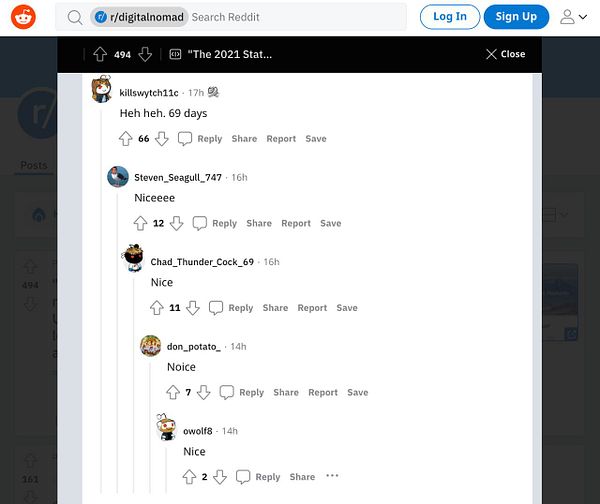Click the Sign Up button
This screenshot has width=600, height=504.
point(516,17)
